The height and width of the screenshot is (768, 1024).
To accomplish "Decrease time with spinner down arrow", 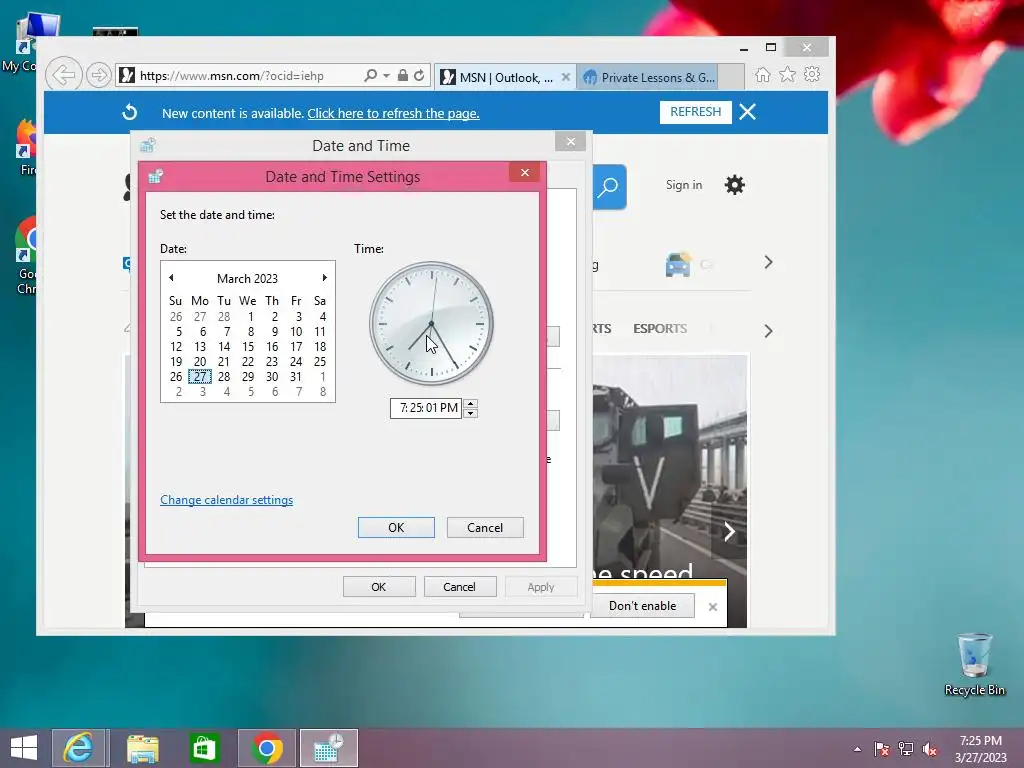I will point(470,413).
